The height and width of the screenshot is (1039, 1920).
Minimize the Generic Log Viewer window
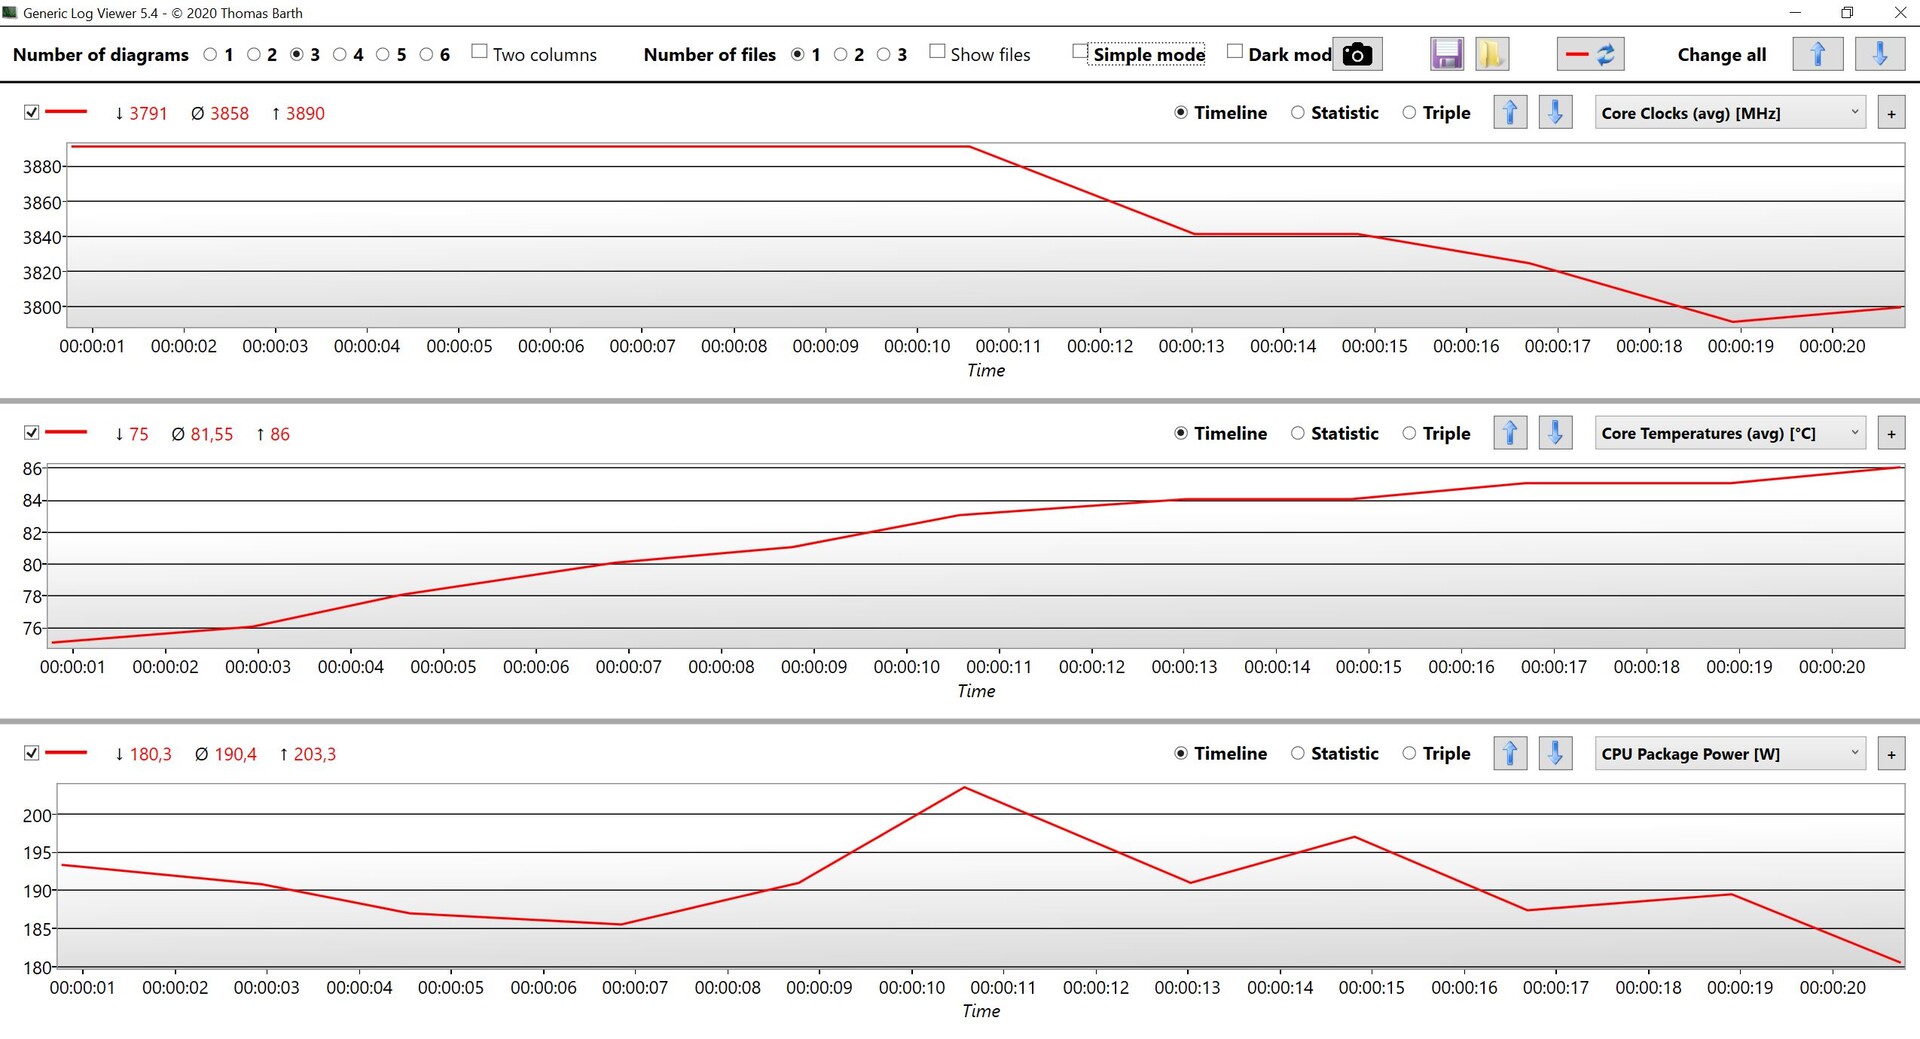pyautogui.click(x=1795, y=13)
